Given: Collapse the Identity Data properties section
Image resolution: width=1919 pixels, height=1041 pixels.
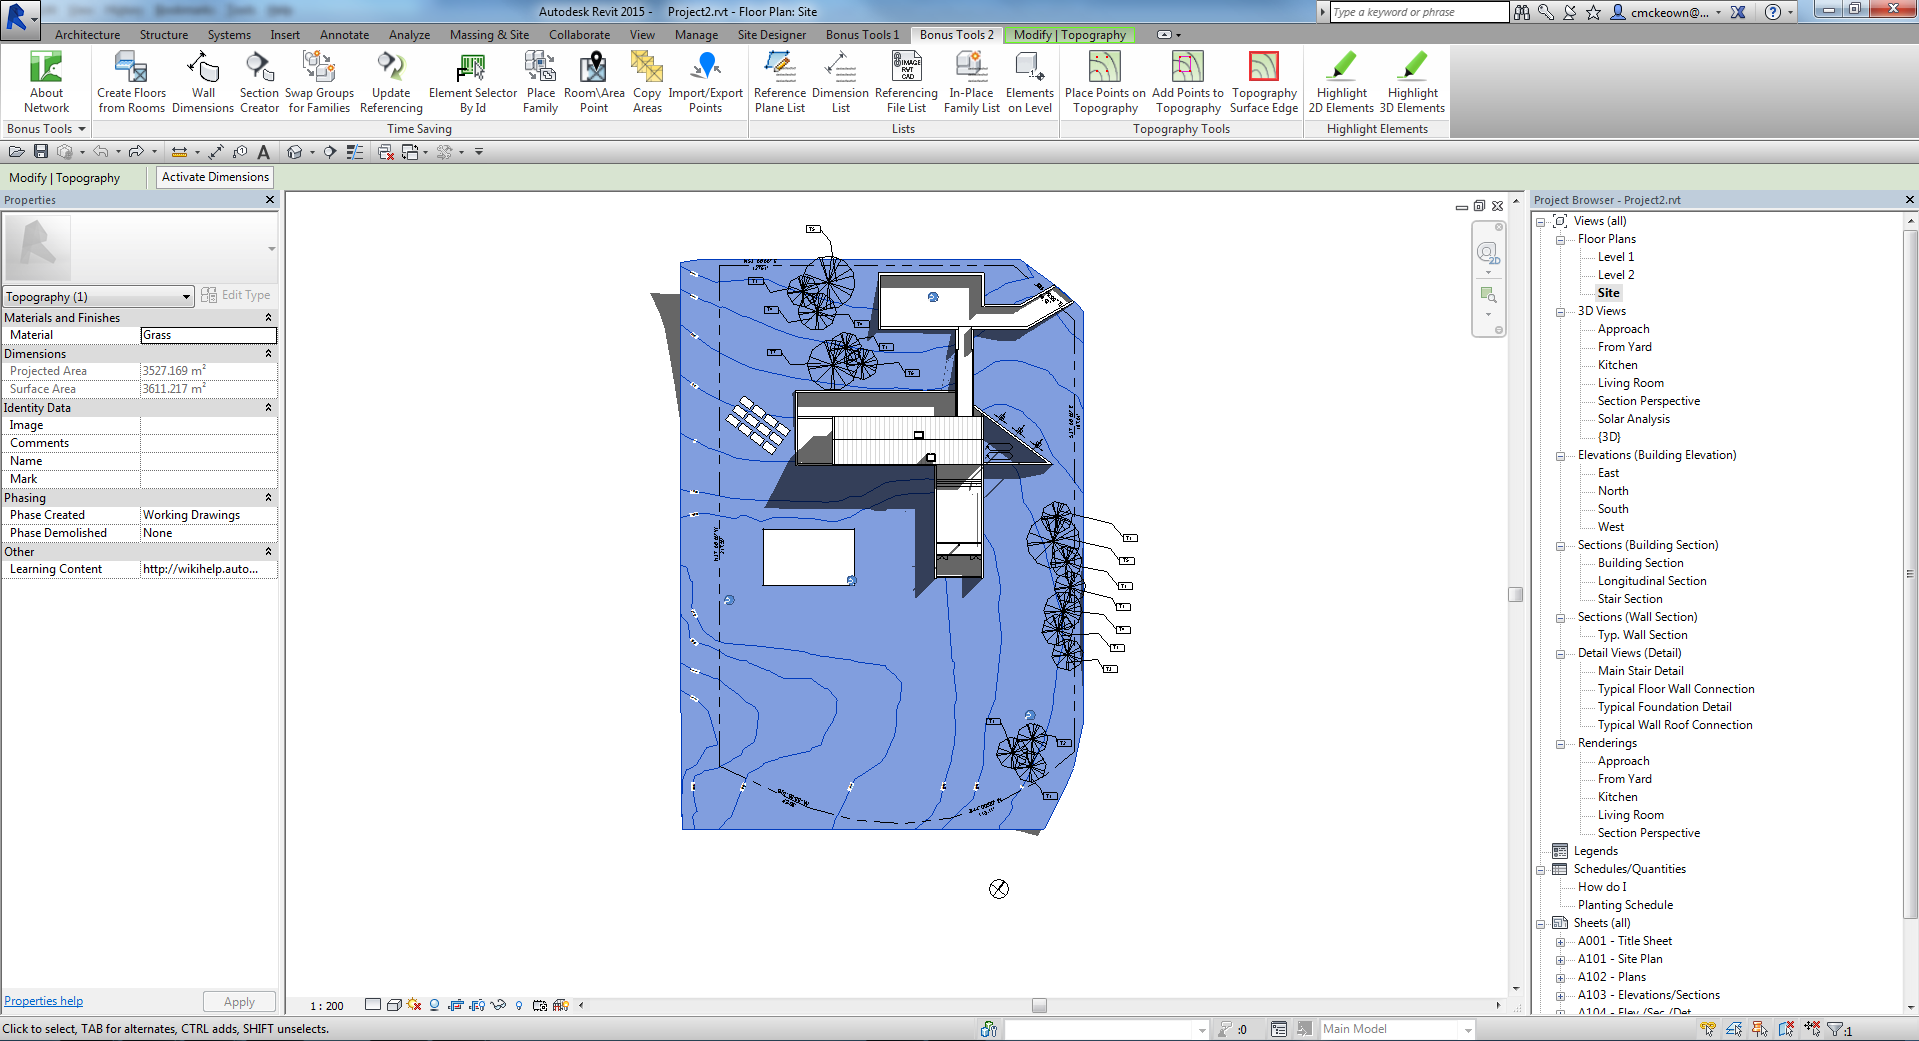Looking at the screenshot, I should [x=268, y=407].
